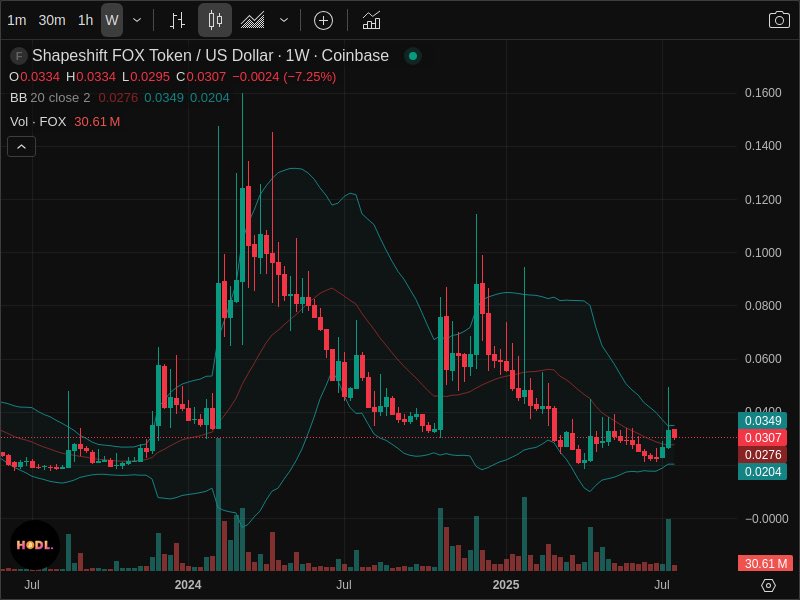The height and width of the screenshot is (600, 800).
Task: Expand the chart style dropdown chevron
Action: 284,20
